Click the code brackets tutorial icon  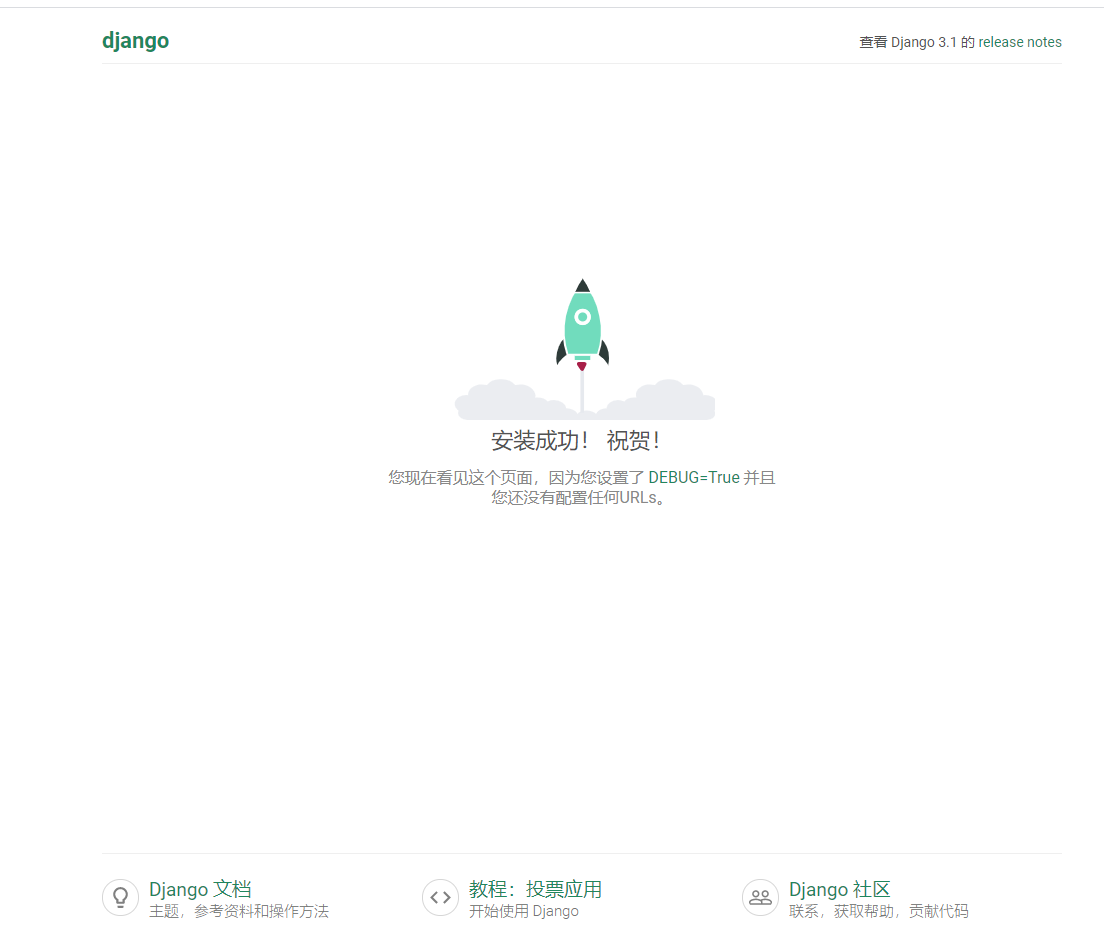coord(441,897)
